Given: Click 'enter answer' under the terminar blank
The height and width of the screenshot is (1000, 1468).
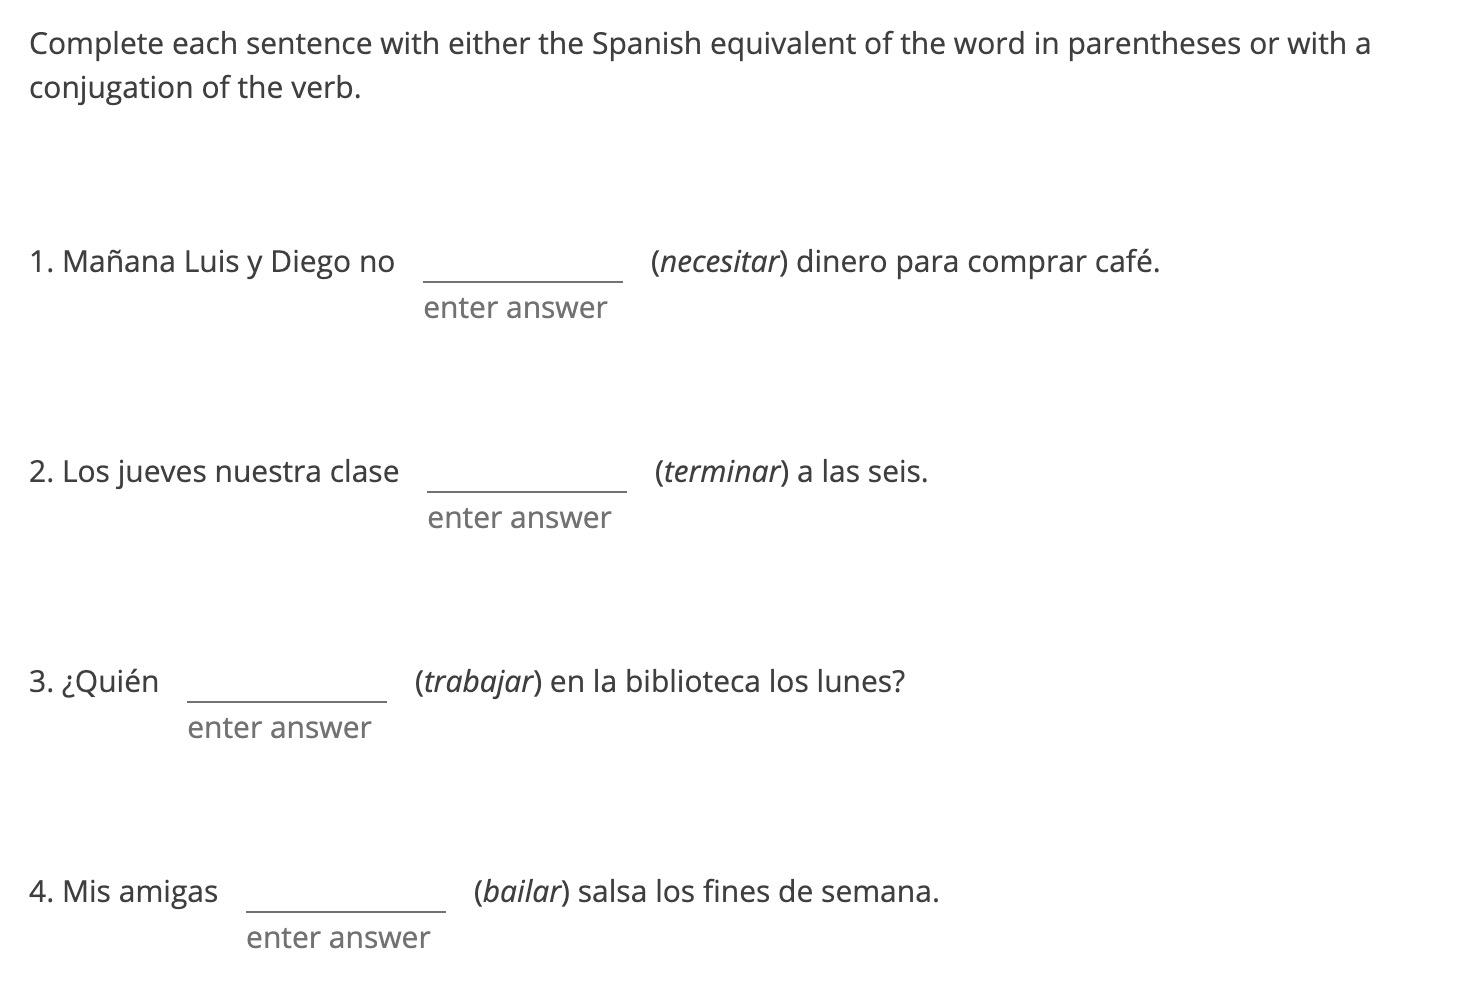Looking at the screenshot, I should click(518, 518).
